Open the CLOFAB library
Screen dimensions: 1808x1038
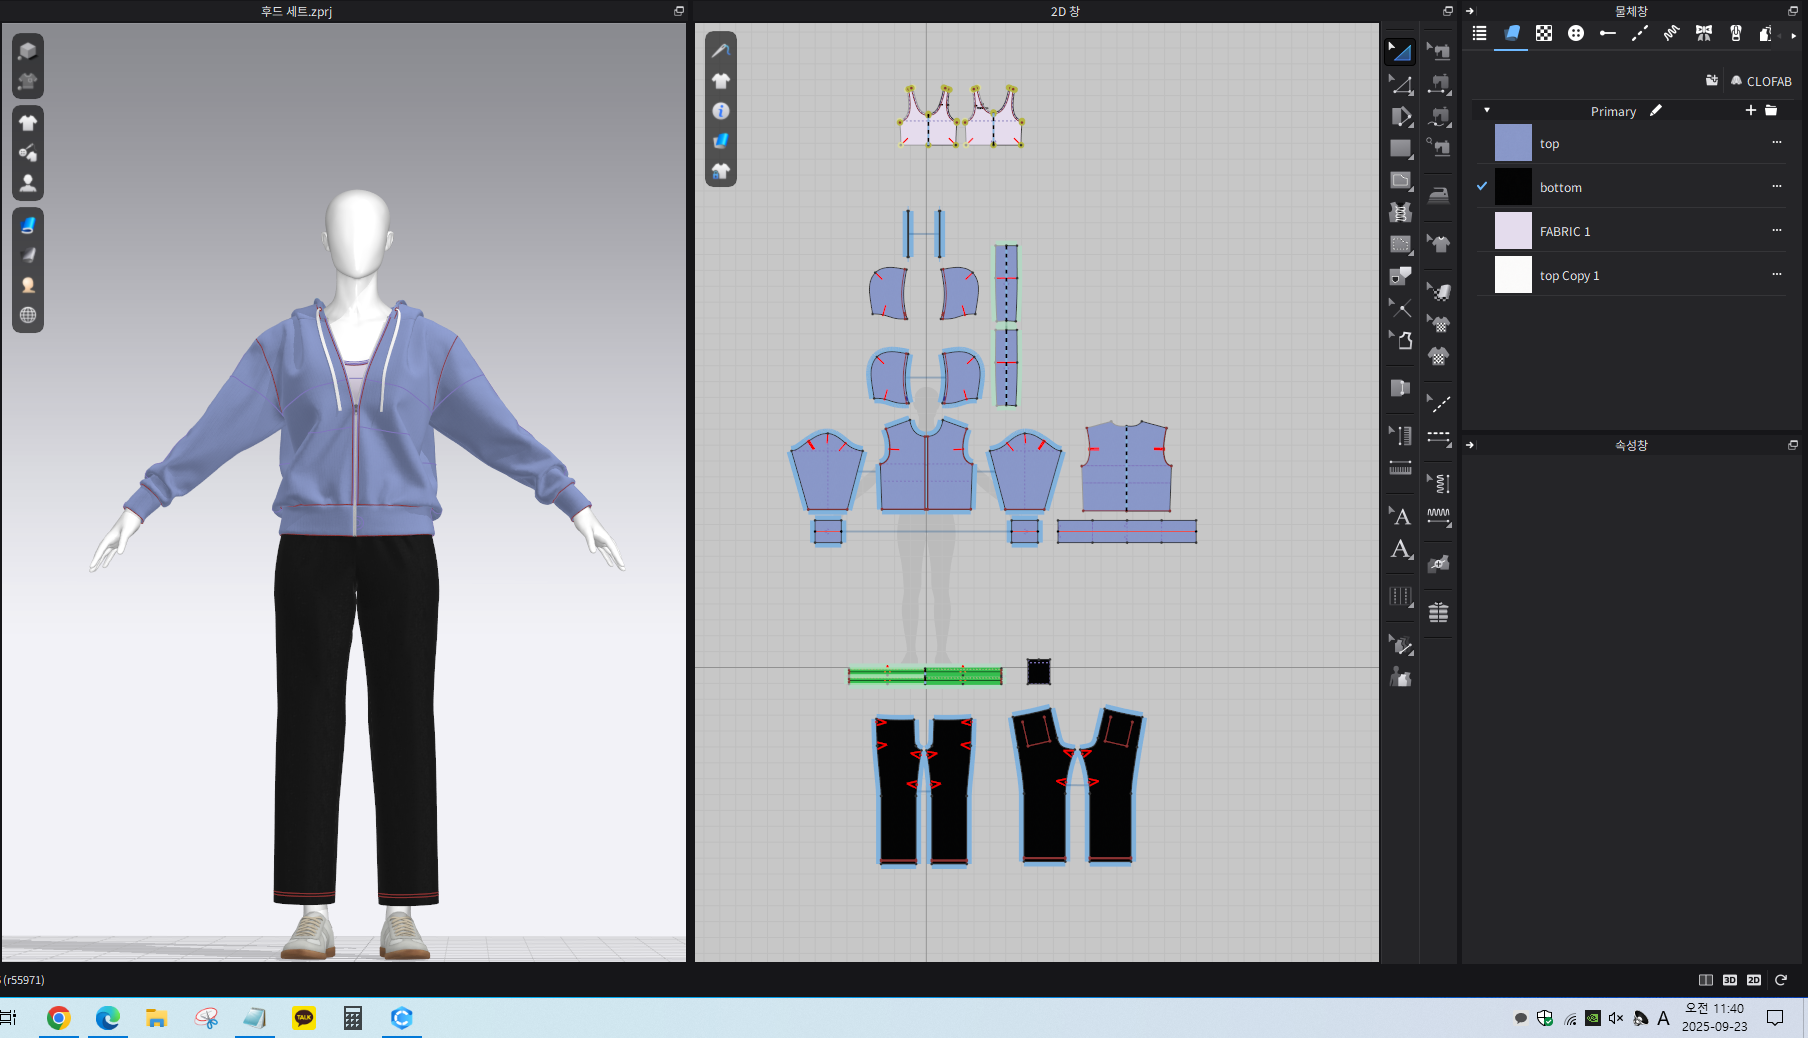coord(1761,81)
